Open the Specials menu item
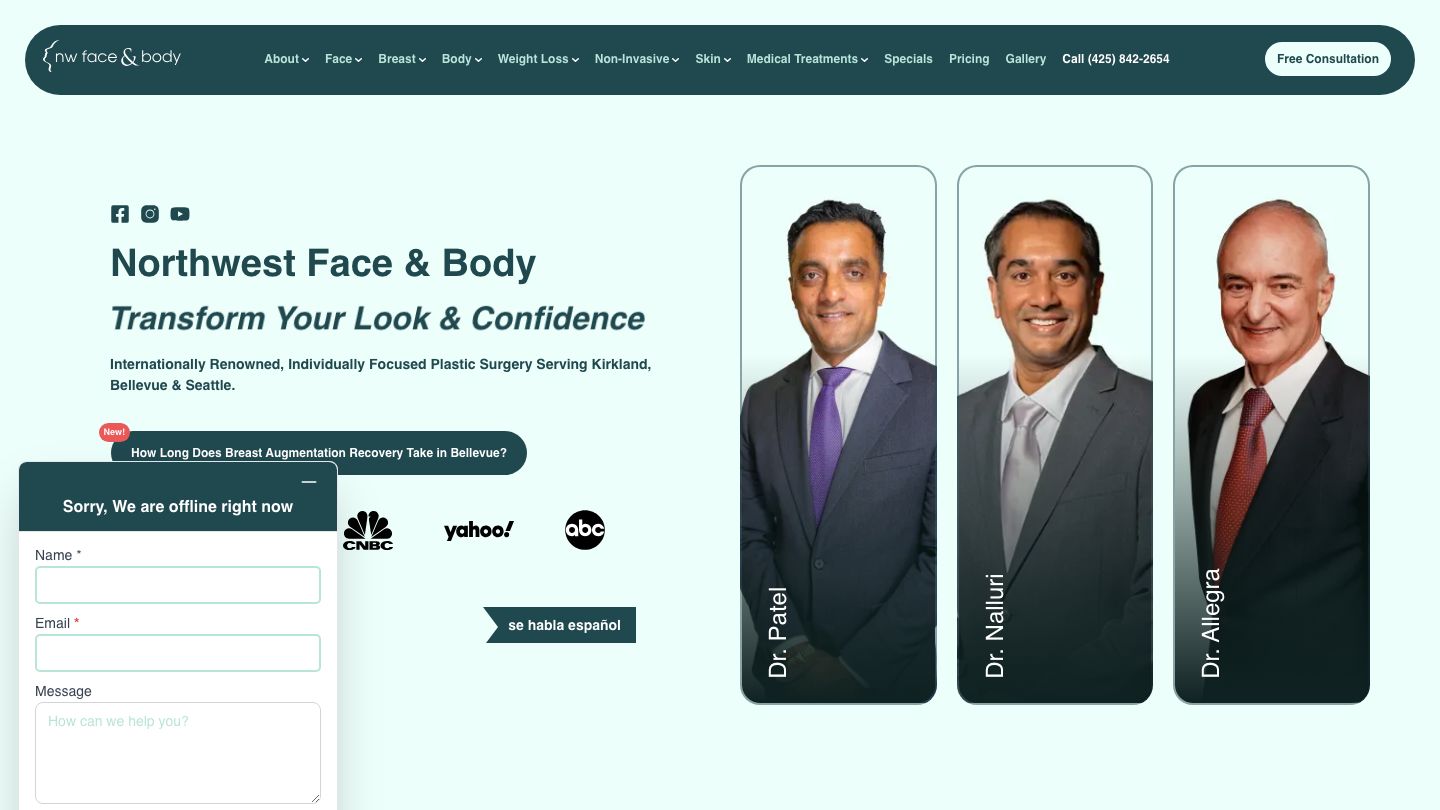This screenshot has width=1440, height=810. (x=908, y=59)
